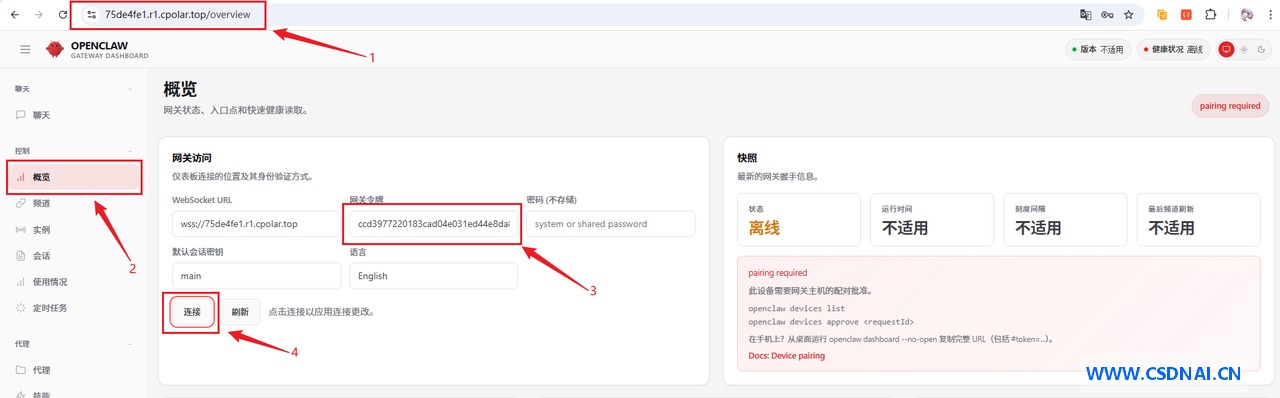This screenshot has width=1280, height=398.
Task: Click the pairing required badge
Action: tap(1230, 105)
